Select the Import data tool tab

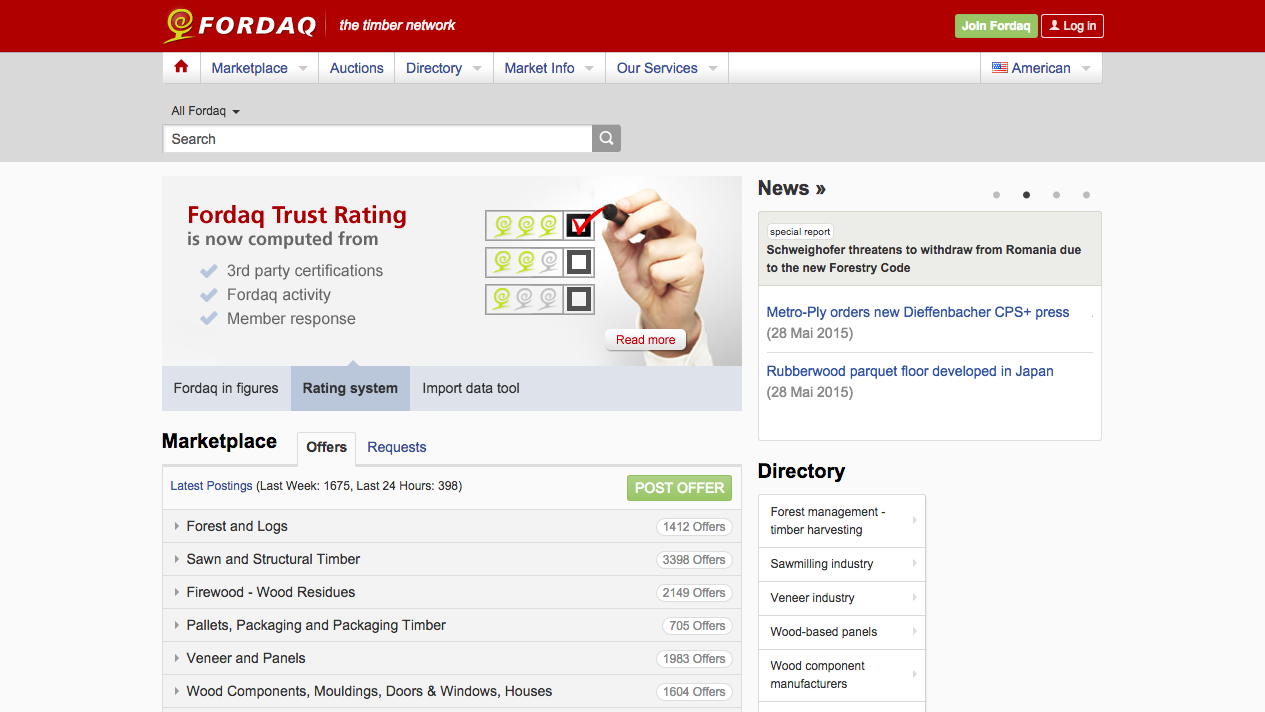point(471,388)
